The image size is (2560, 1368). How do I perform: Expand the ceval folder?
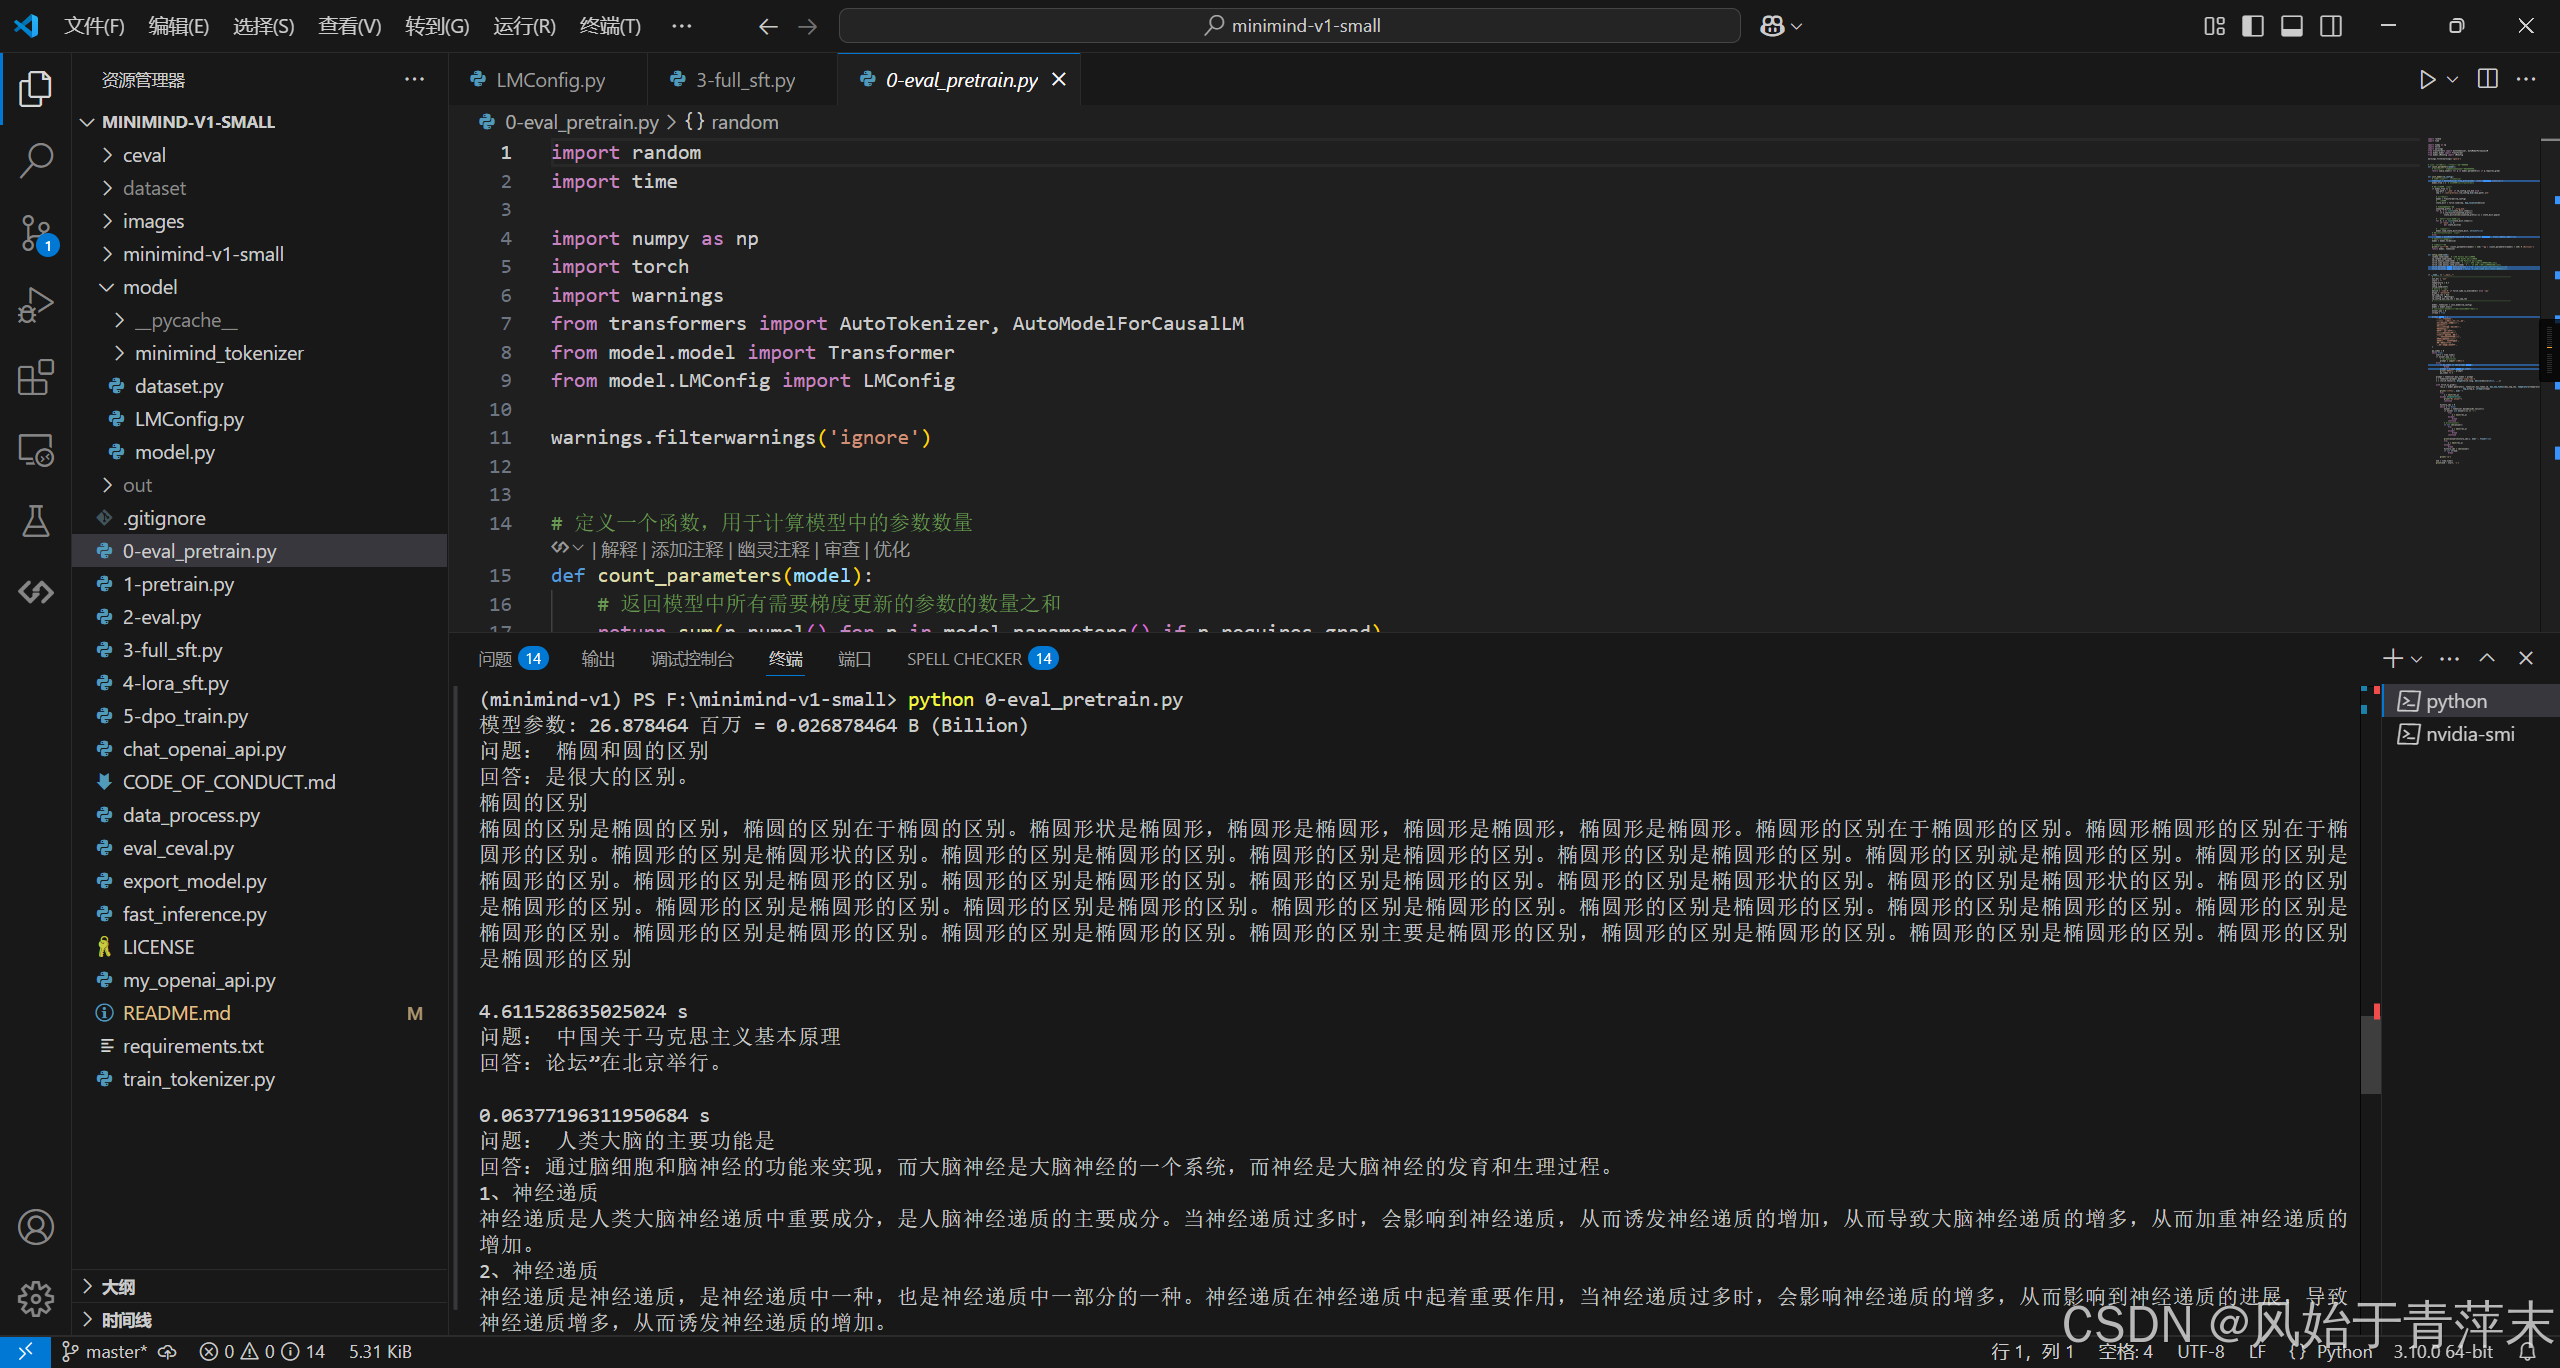click(x=108, y=155)
